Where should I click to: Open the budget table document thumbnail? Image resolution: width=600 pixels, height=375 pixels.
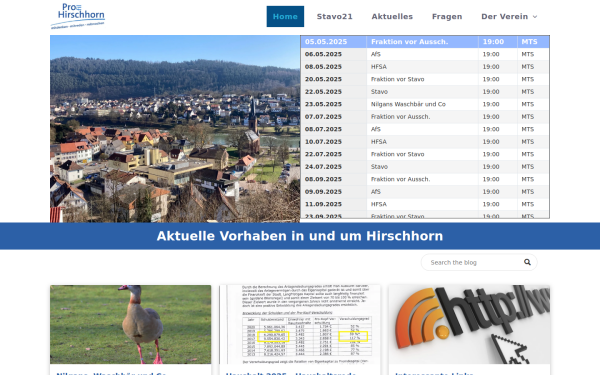[x=300, y=324]
